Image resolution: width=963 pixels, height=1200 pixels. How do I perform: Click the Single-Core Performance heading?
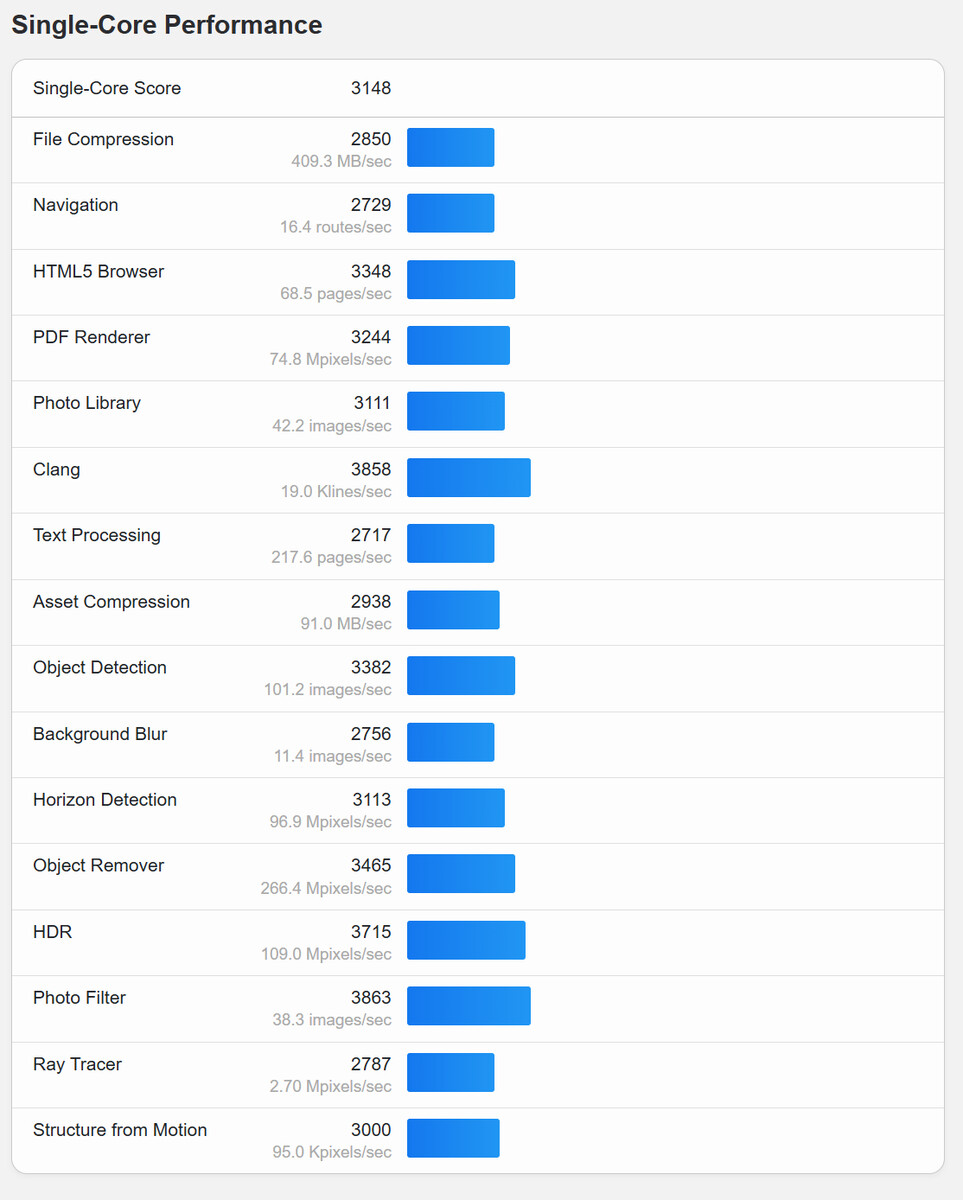[x=166, y=26]
